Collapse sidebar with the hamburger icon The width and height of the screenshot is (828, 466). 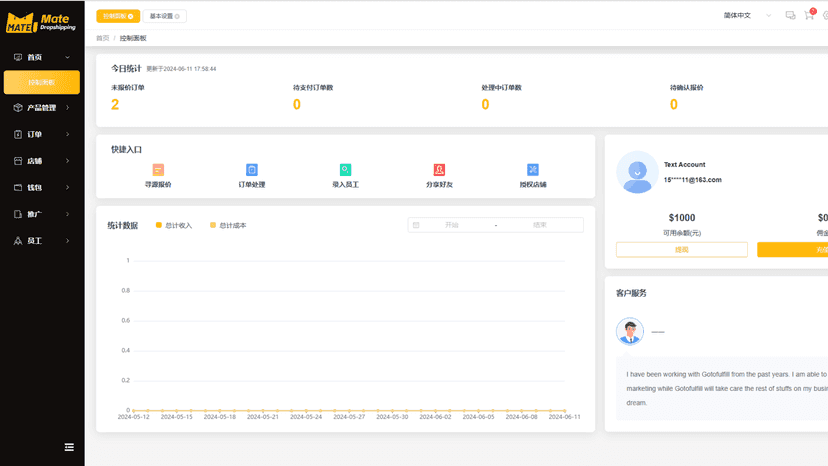(x=69, y=447)
